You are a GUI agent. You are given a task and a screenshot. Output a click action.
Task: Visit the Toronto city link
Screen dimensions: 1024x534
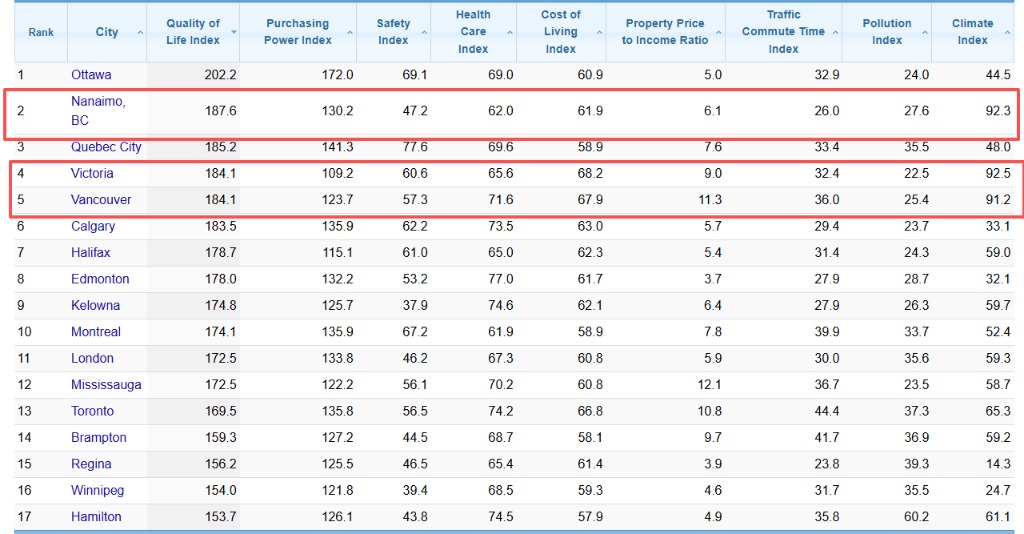(92, 411)
